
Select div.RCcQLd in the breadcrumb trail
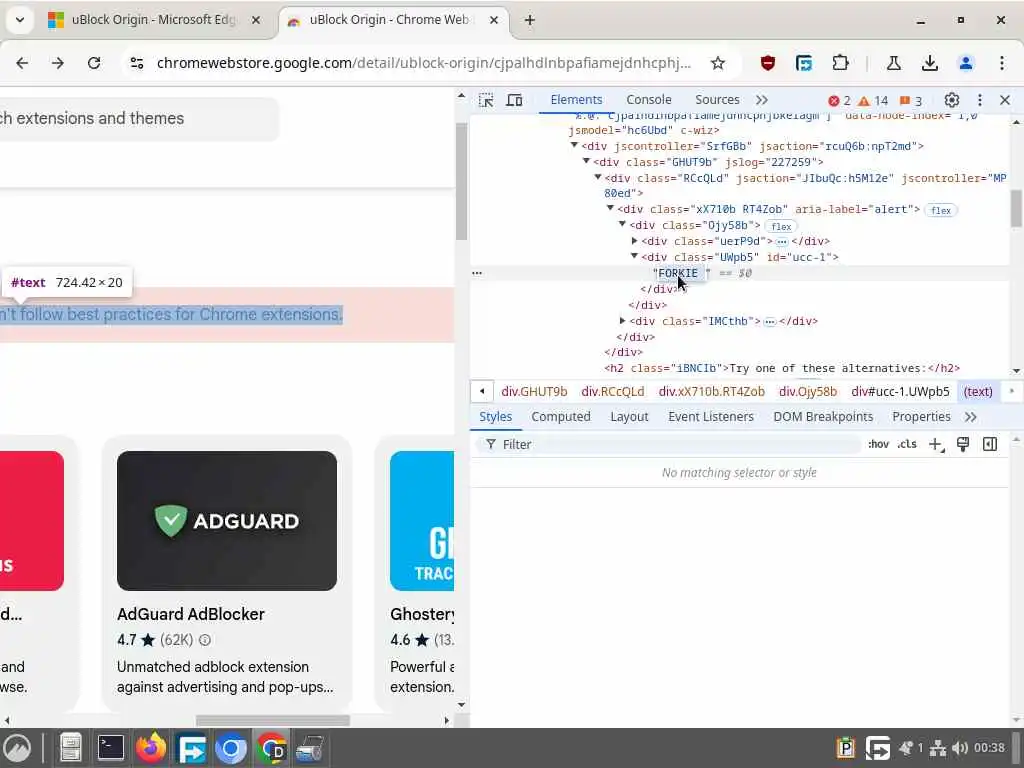tap(613, 392)
